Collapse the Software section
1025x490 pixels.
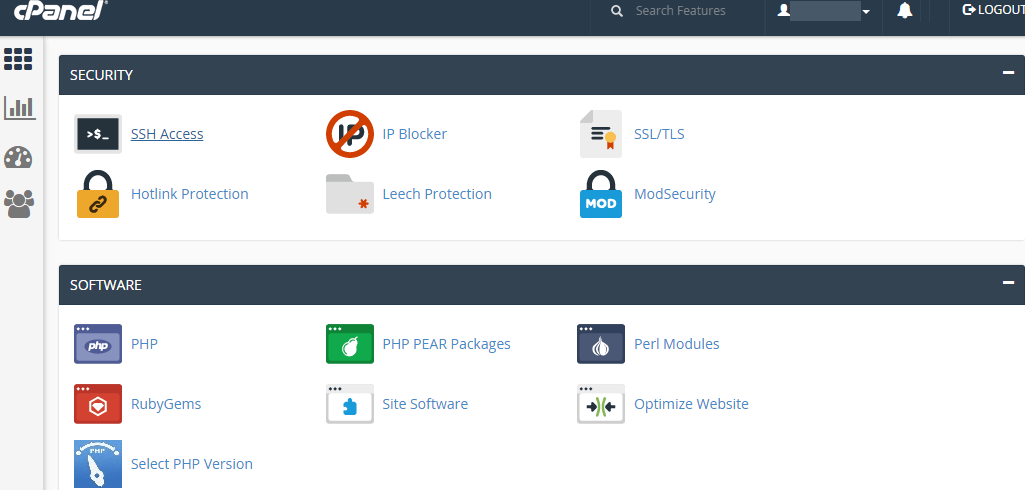[x=1008, y=284]
